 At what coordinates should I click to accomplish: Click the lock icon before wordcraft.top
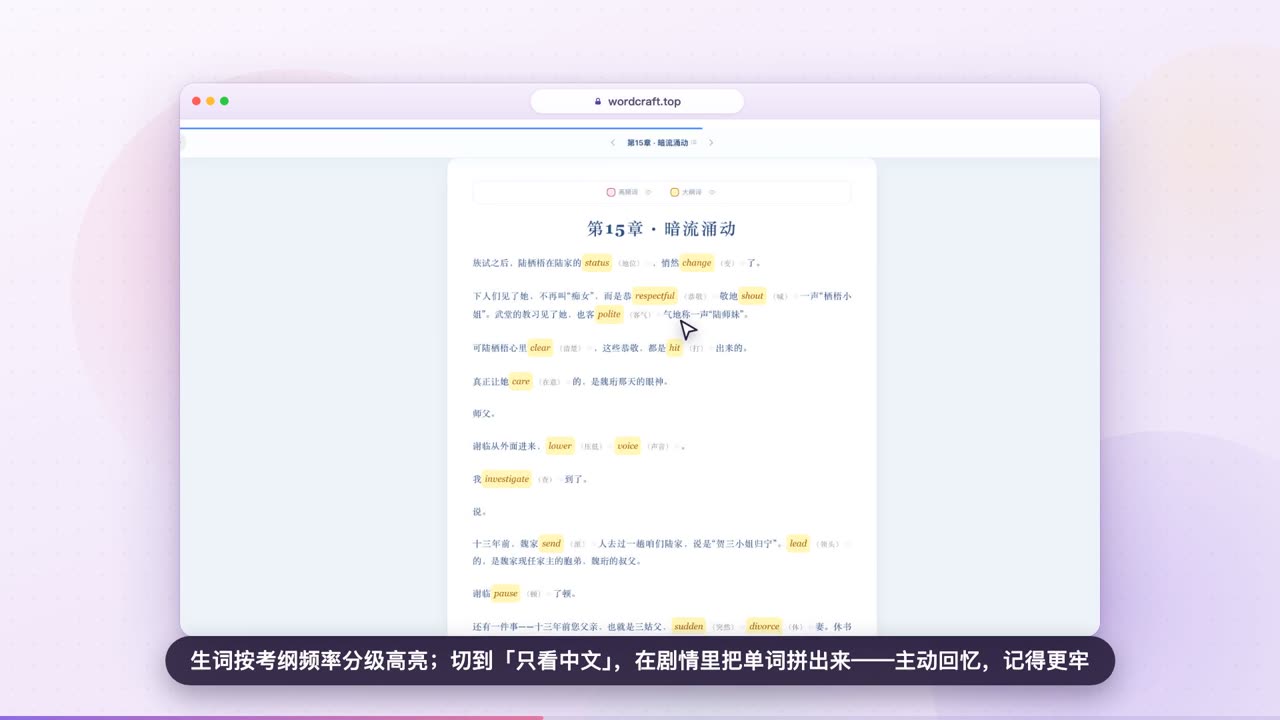pyautogui.click(x=598, y=101)
